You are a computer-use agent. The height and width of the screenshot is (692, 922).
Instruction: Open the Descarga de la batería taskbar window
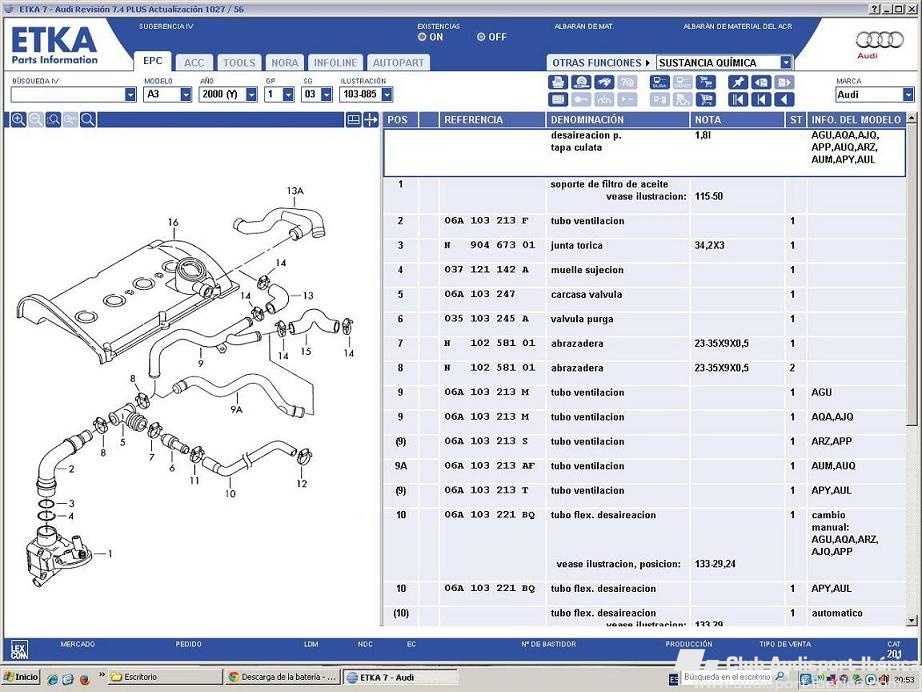tap(283, 677)
